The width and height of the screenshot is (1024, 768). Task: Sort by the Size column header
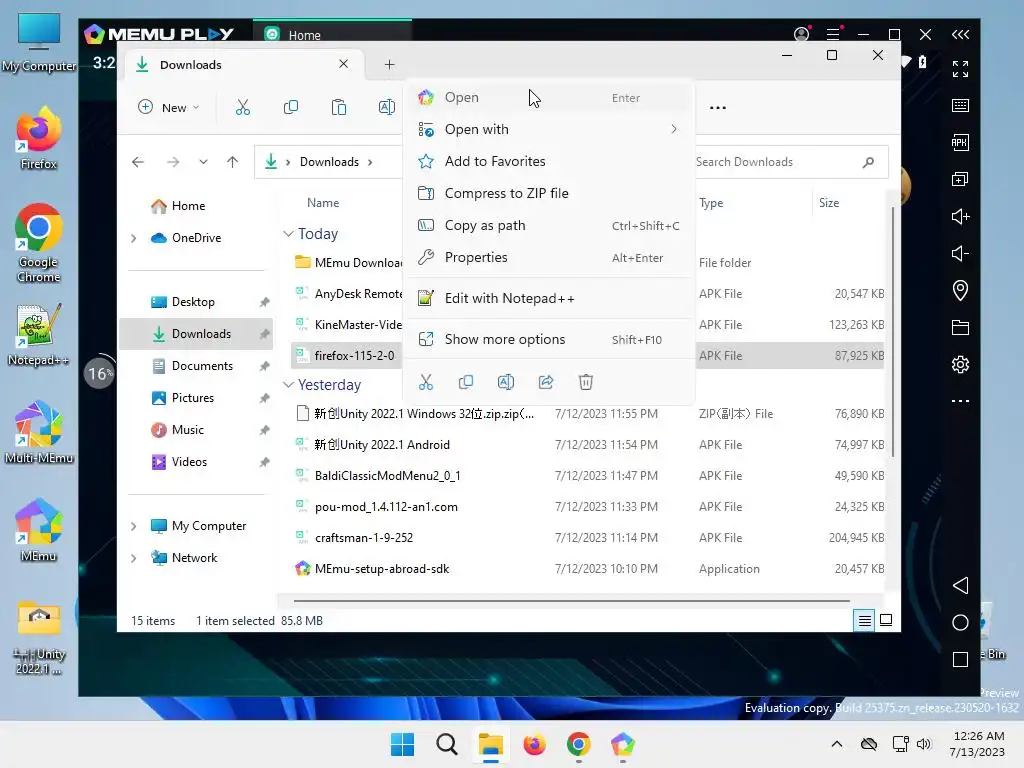tap(848, 203)
